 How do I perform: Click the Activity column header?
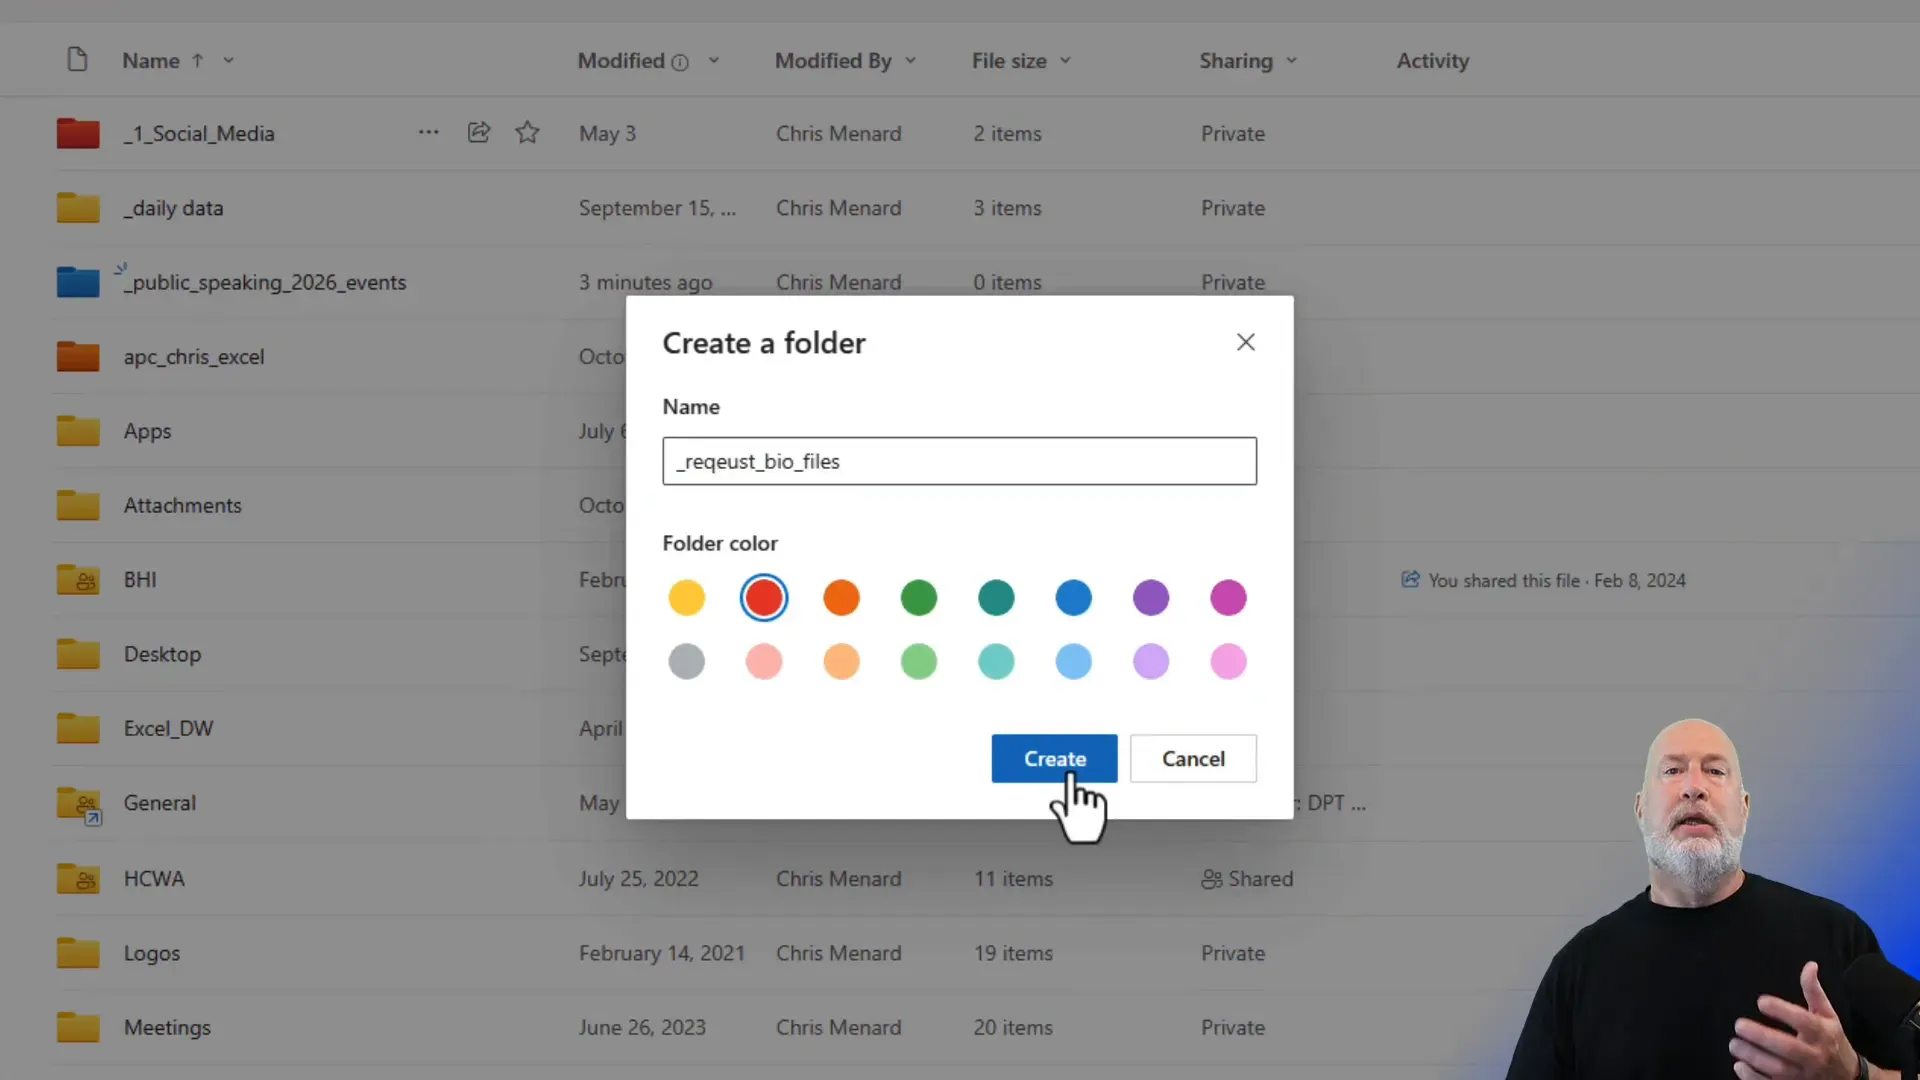point(1432,61)
